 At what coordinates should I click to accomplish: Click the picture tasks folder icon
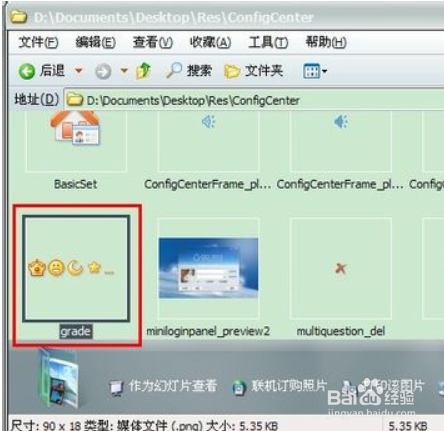click(59, 378)
